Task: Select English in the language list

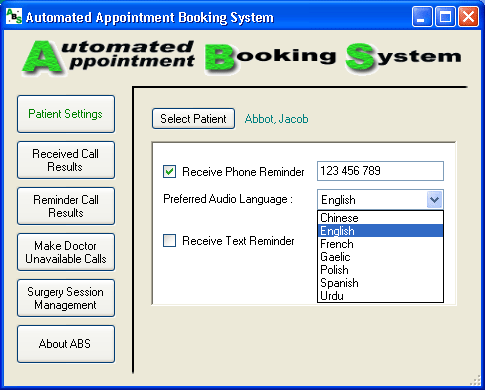Action: (x=380, y=231)
